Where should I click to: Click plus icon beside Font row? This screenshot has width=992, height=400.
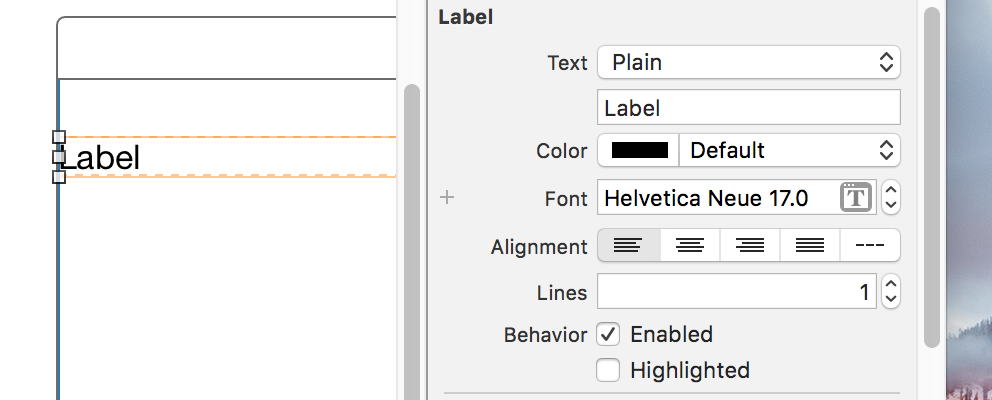[447, 197]
